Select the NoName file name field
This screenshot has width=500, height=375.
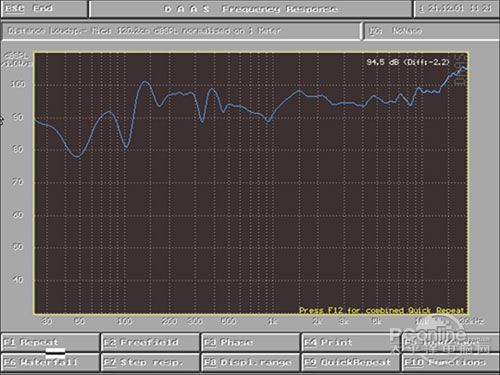431,31
